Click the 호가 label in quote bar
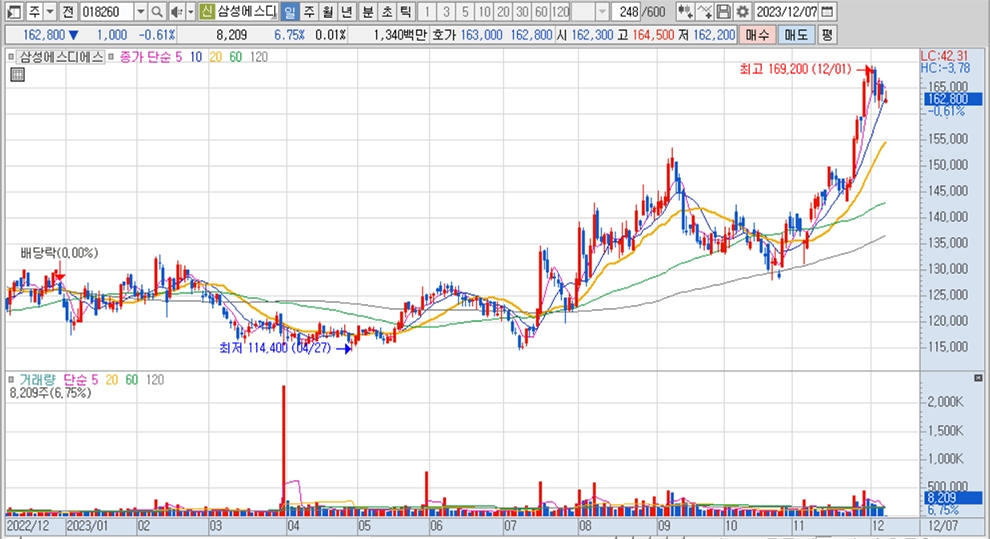The image size is (990, 539). click(x=444, y=35)
